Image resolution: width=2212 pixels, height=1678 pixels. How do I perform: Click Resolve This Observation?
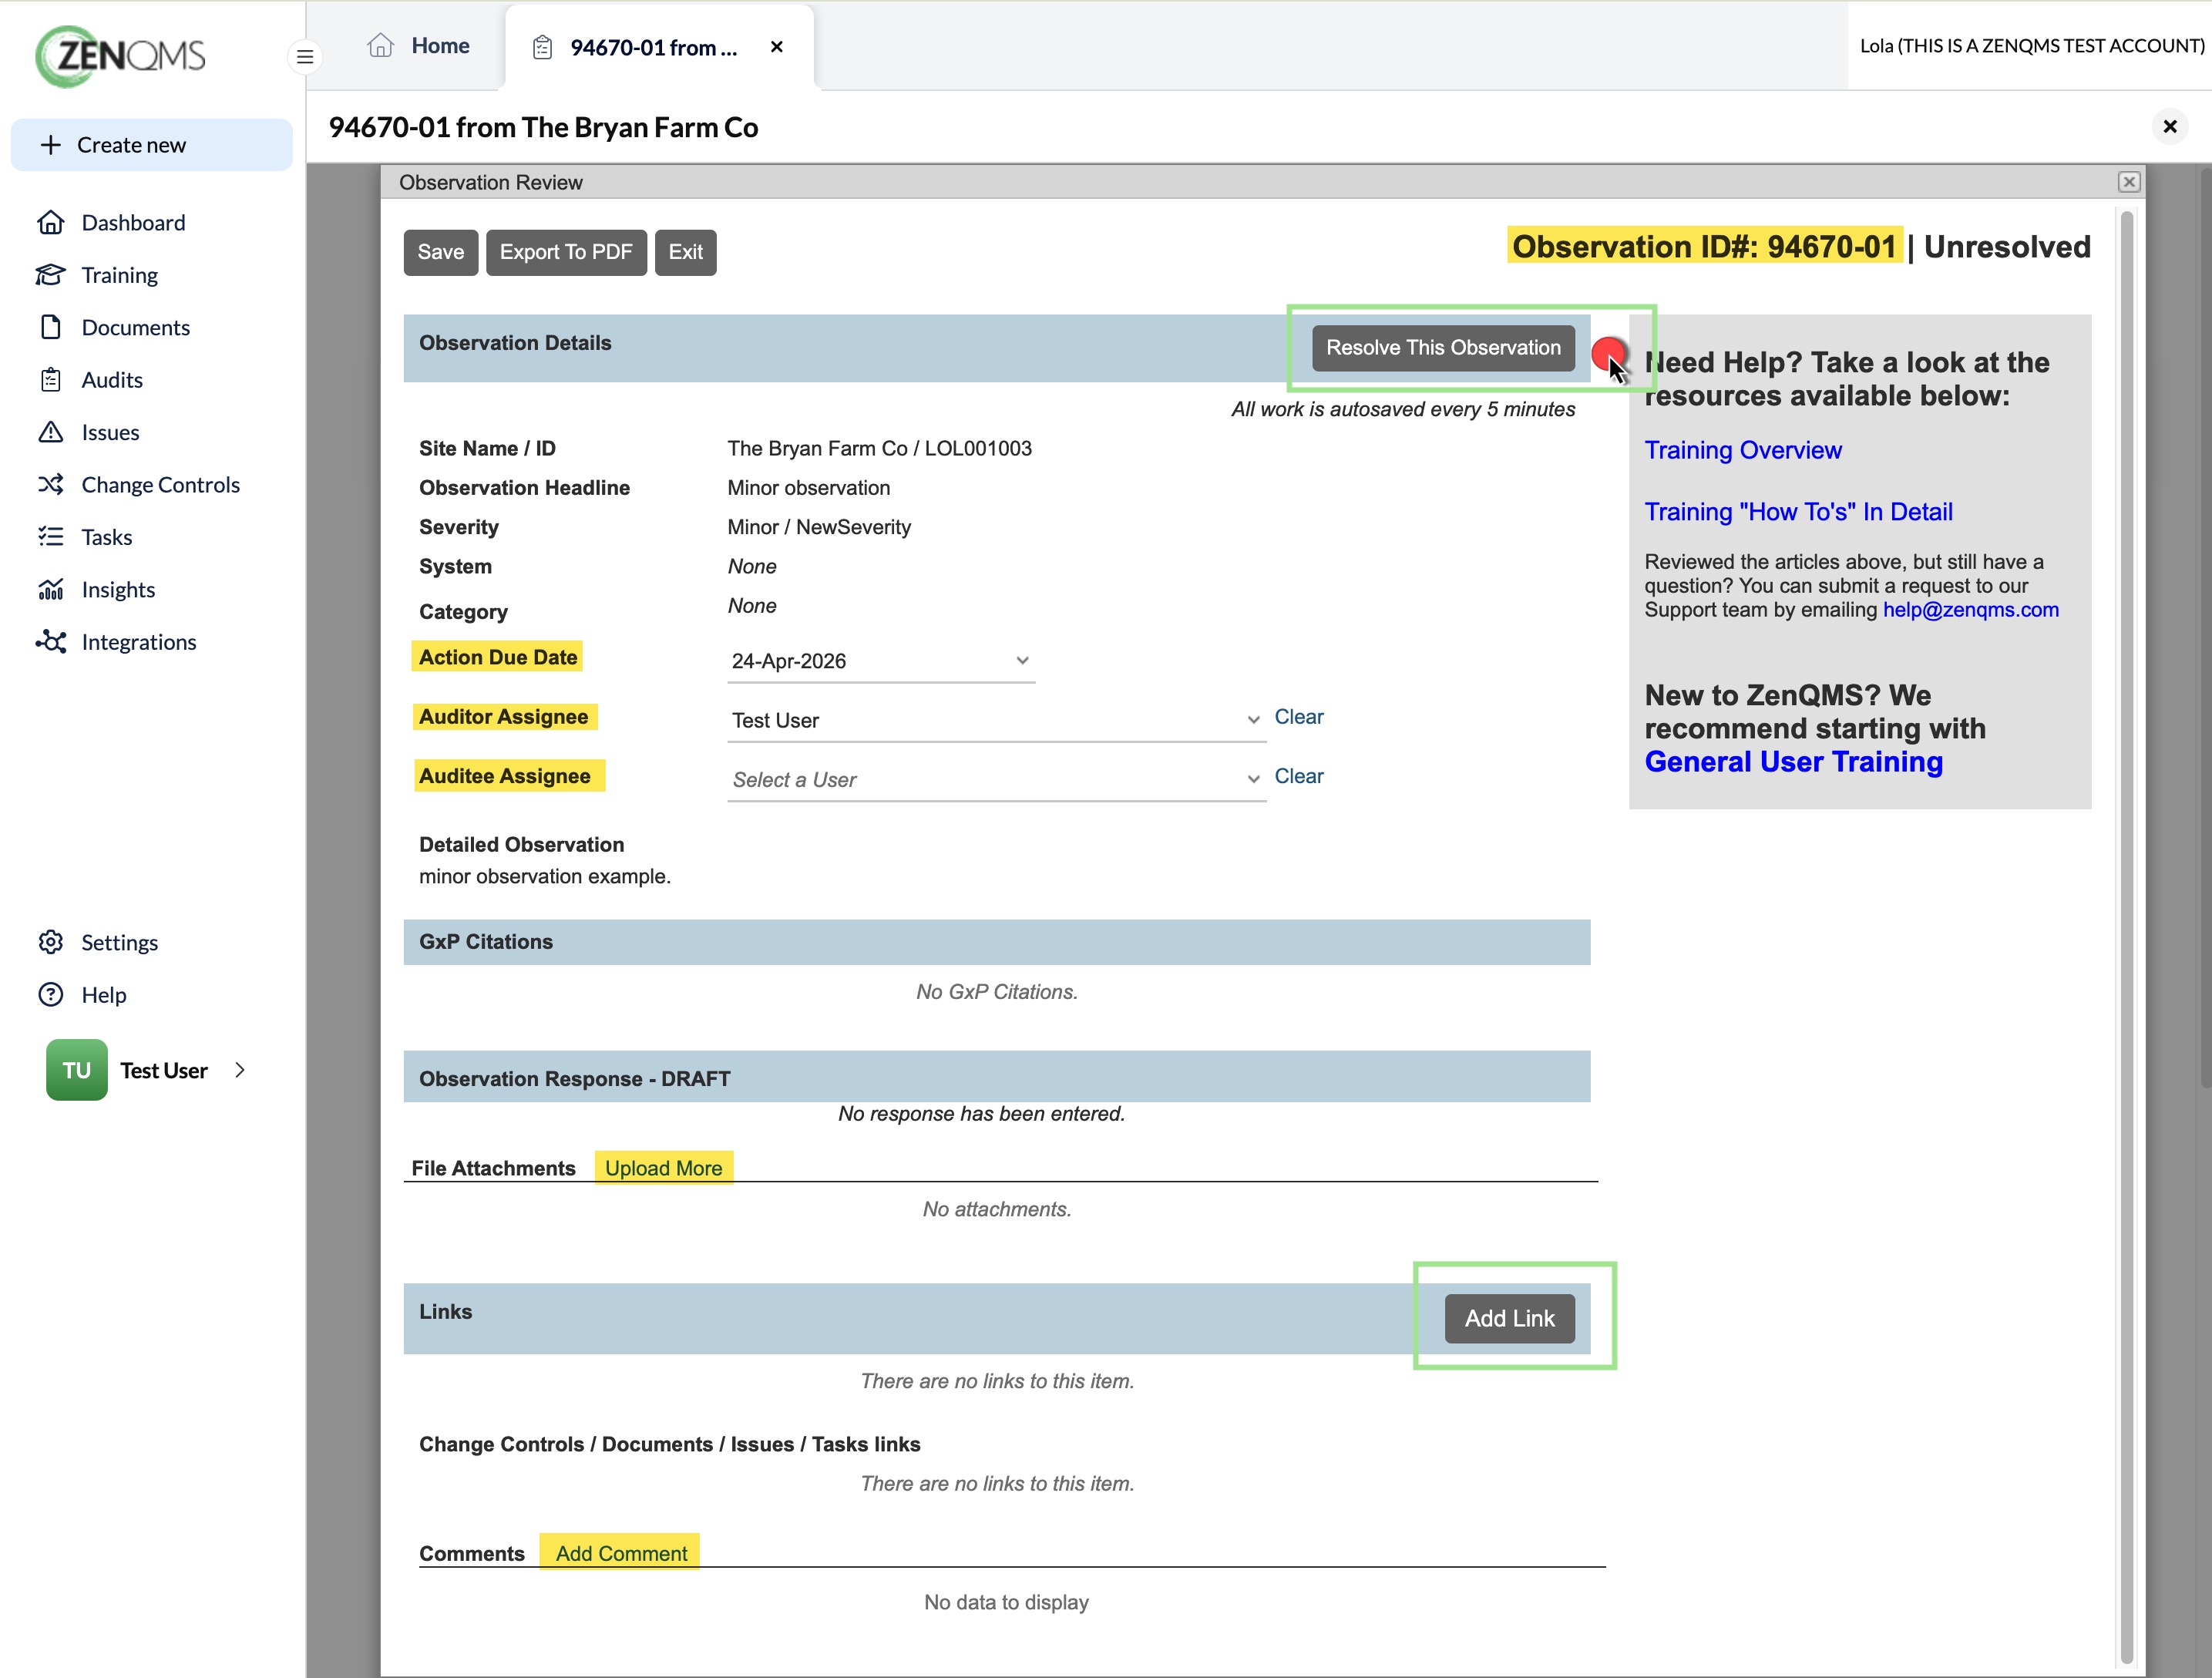(1443, 348)
